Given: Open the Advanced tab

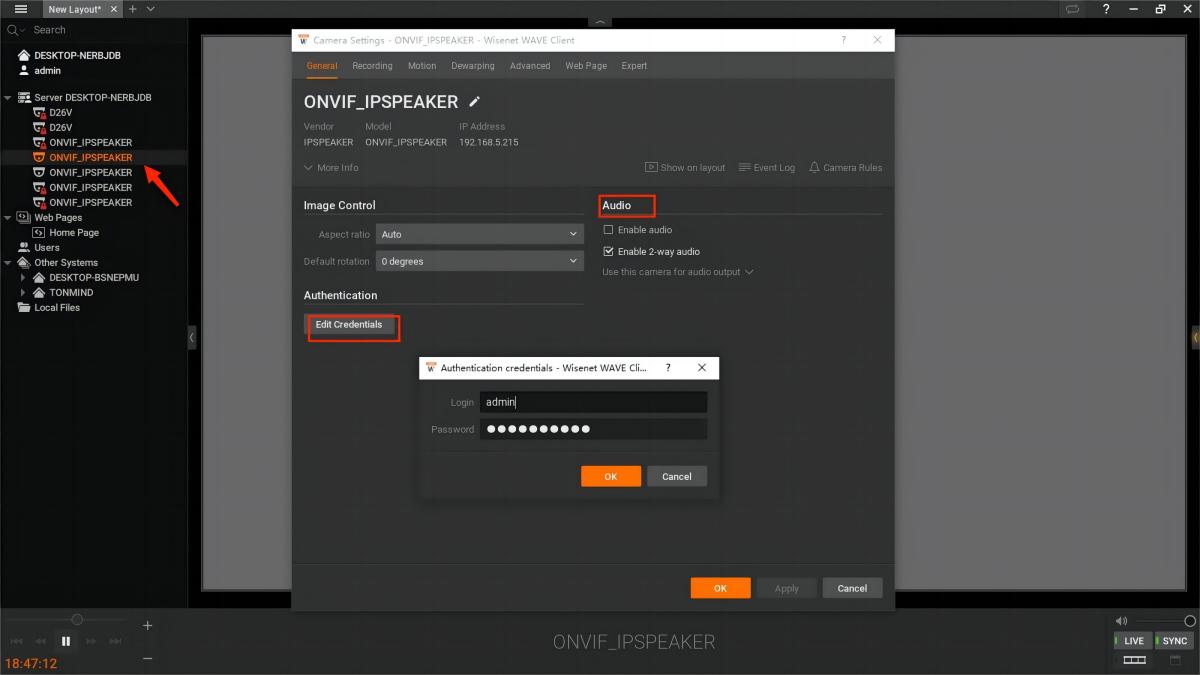Looking at the screenshot, I should tap(530, 66).
